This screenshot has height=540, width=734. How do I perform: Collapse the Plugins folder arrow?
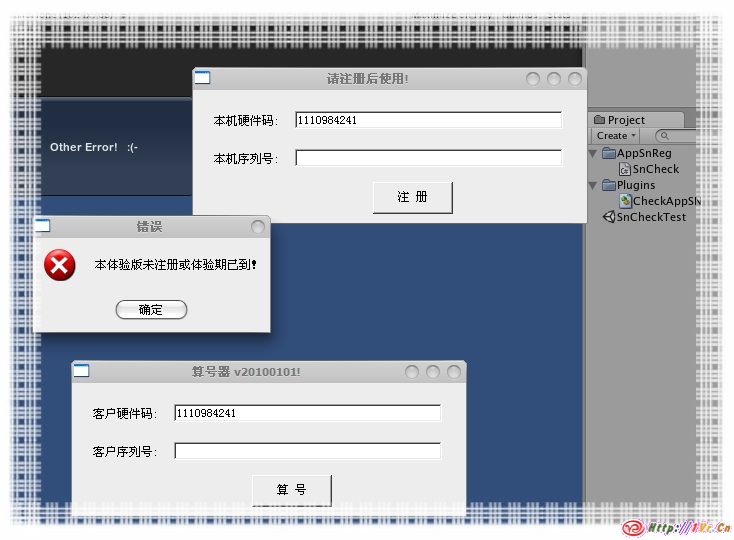pos(593,185)
